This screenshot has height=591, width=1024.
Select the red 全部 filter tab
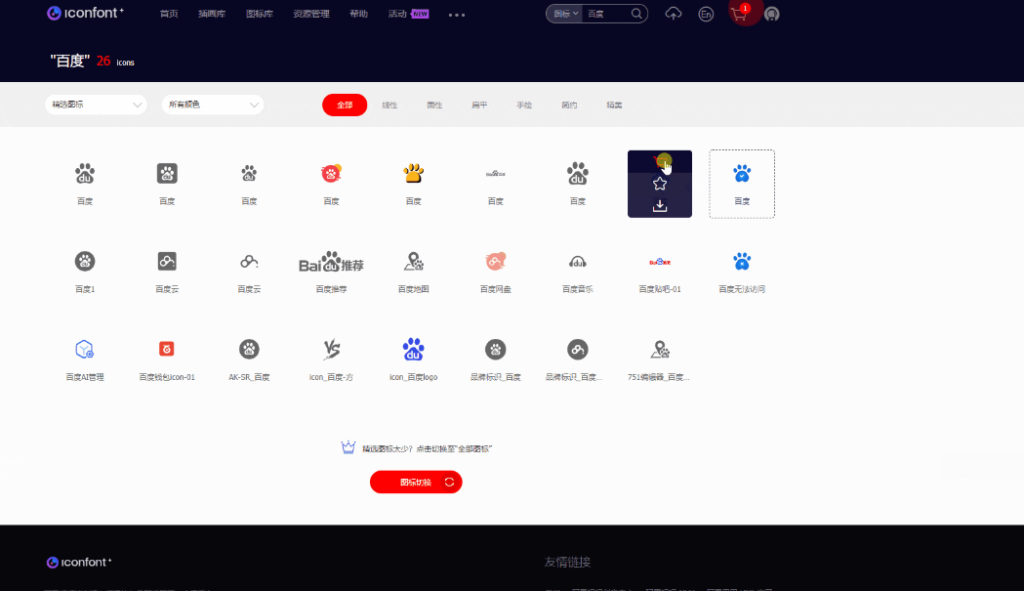[x=344, y=105]
